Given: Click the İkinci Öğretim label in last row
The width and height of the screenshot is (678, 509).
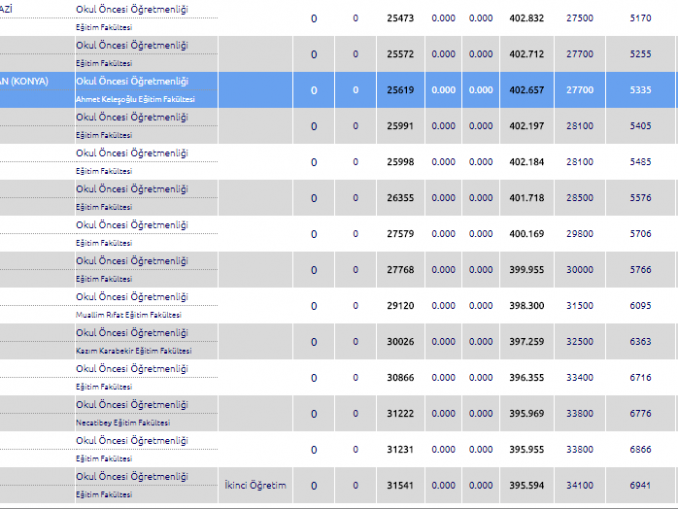Looking at the screenshot, I should [255, 486].
